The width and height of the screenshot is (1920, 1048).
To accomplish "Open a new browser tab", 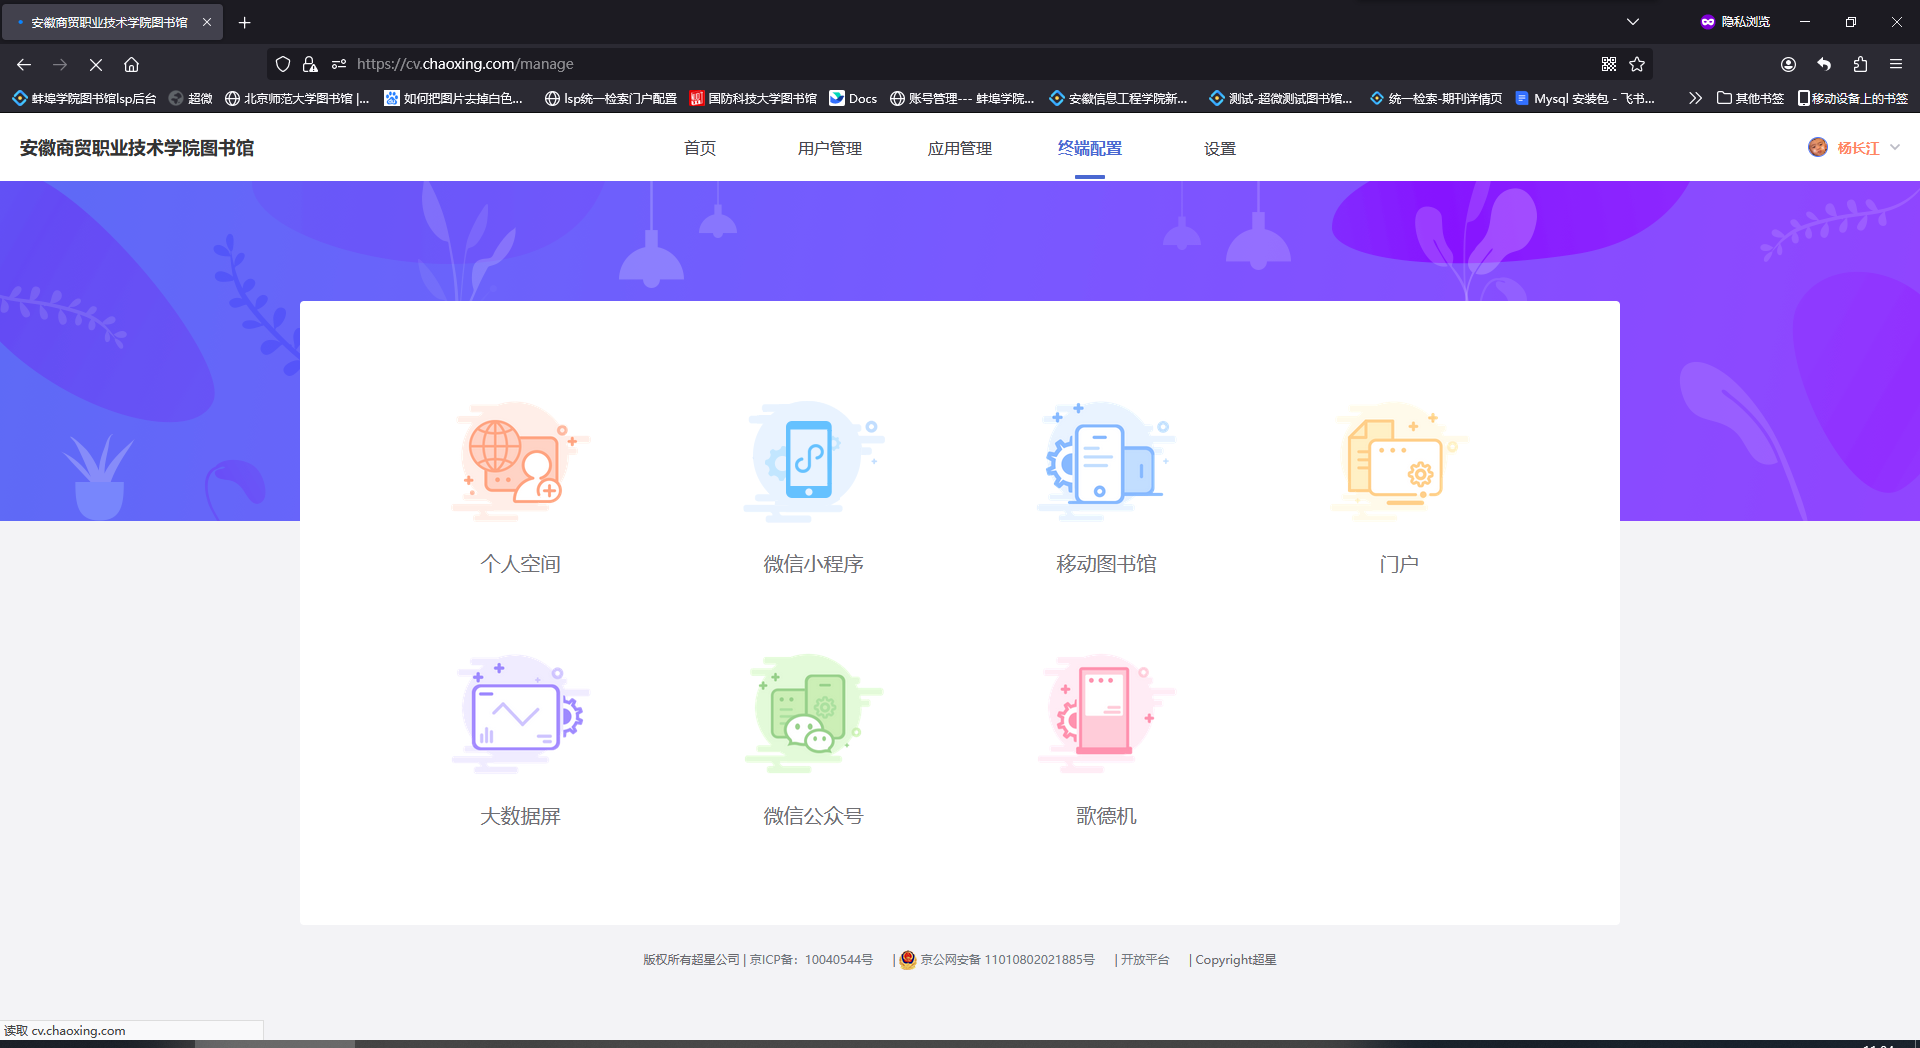I will (244, 22).
